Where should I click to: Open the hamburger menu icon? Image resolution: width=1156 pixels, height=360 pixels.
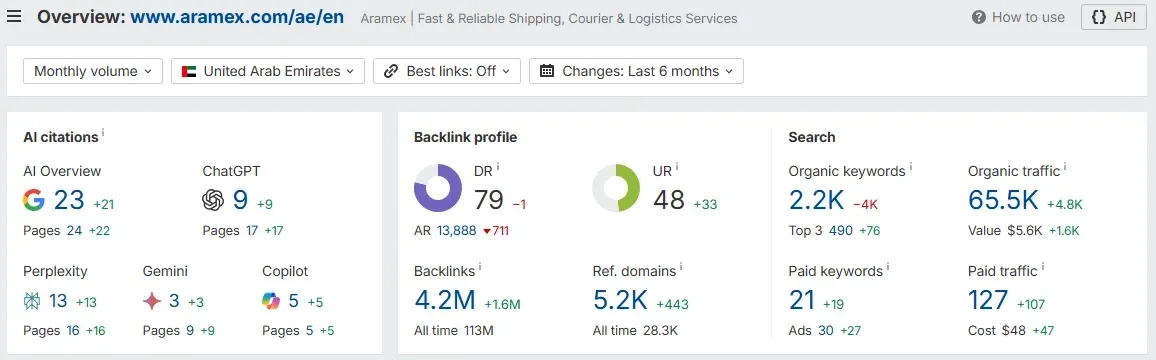coord(13,17)
